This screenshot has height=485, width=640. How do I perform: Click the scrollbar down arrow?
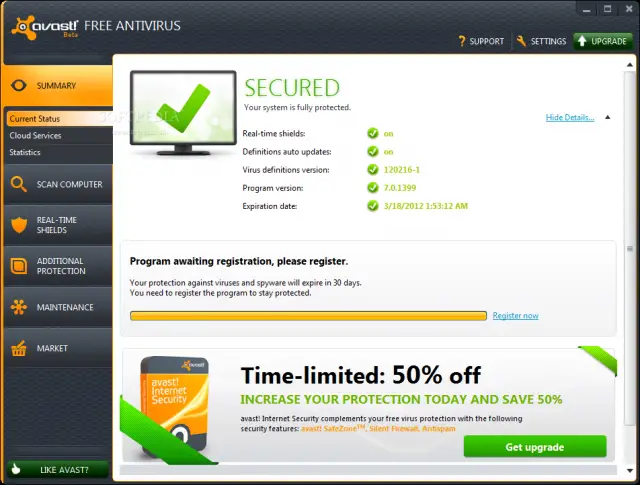point(630,470)
